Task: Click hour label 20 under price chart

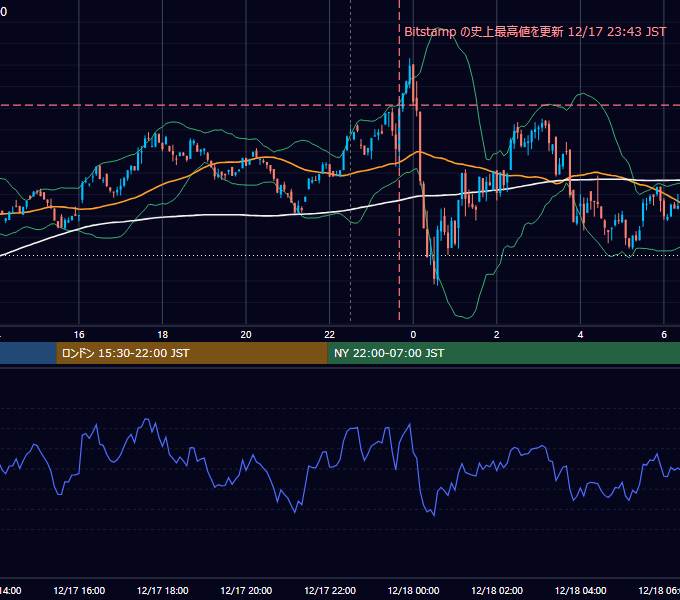Action: 246,335
